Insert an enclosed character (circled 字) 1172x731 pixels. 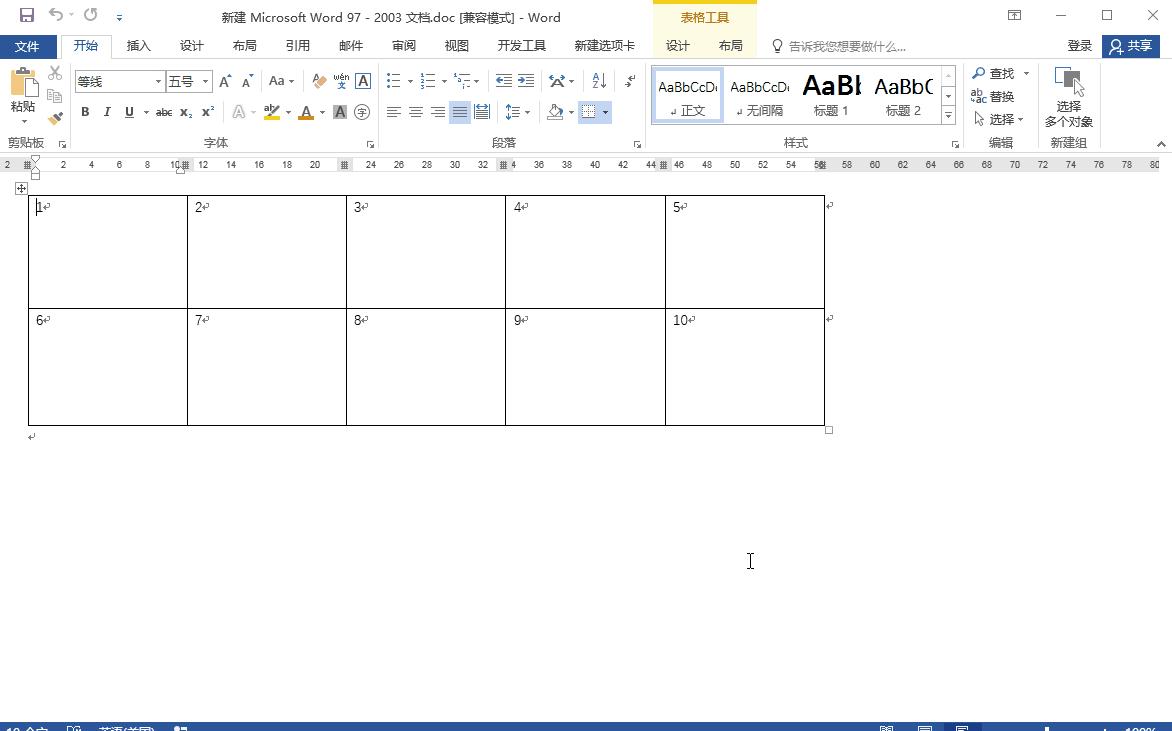point(363,112)
